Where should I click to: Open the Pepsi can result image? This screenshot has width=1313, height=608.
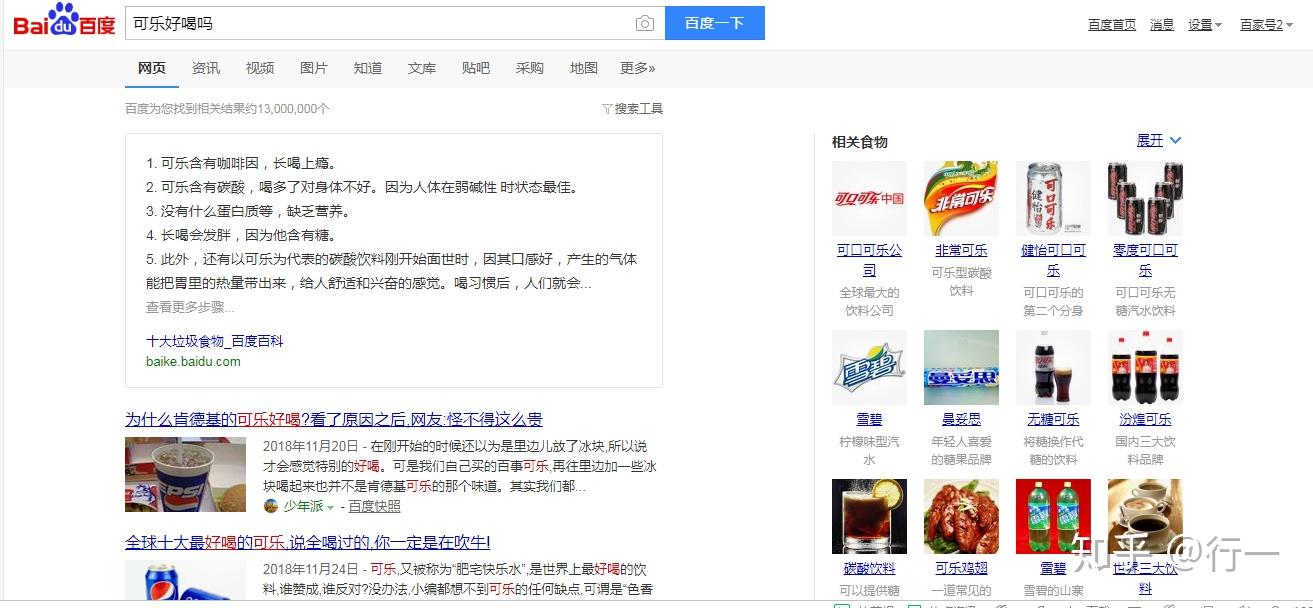[x=185, y=582]
